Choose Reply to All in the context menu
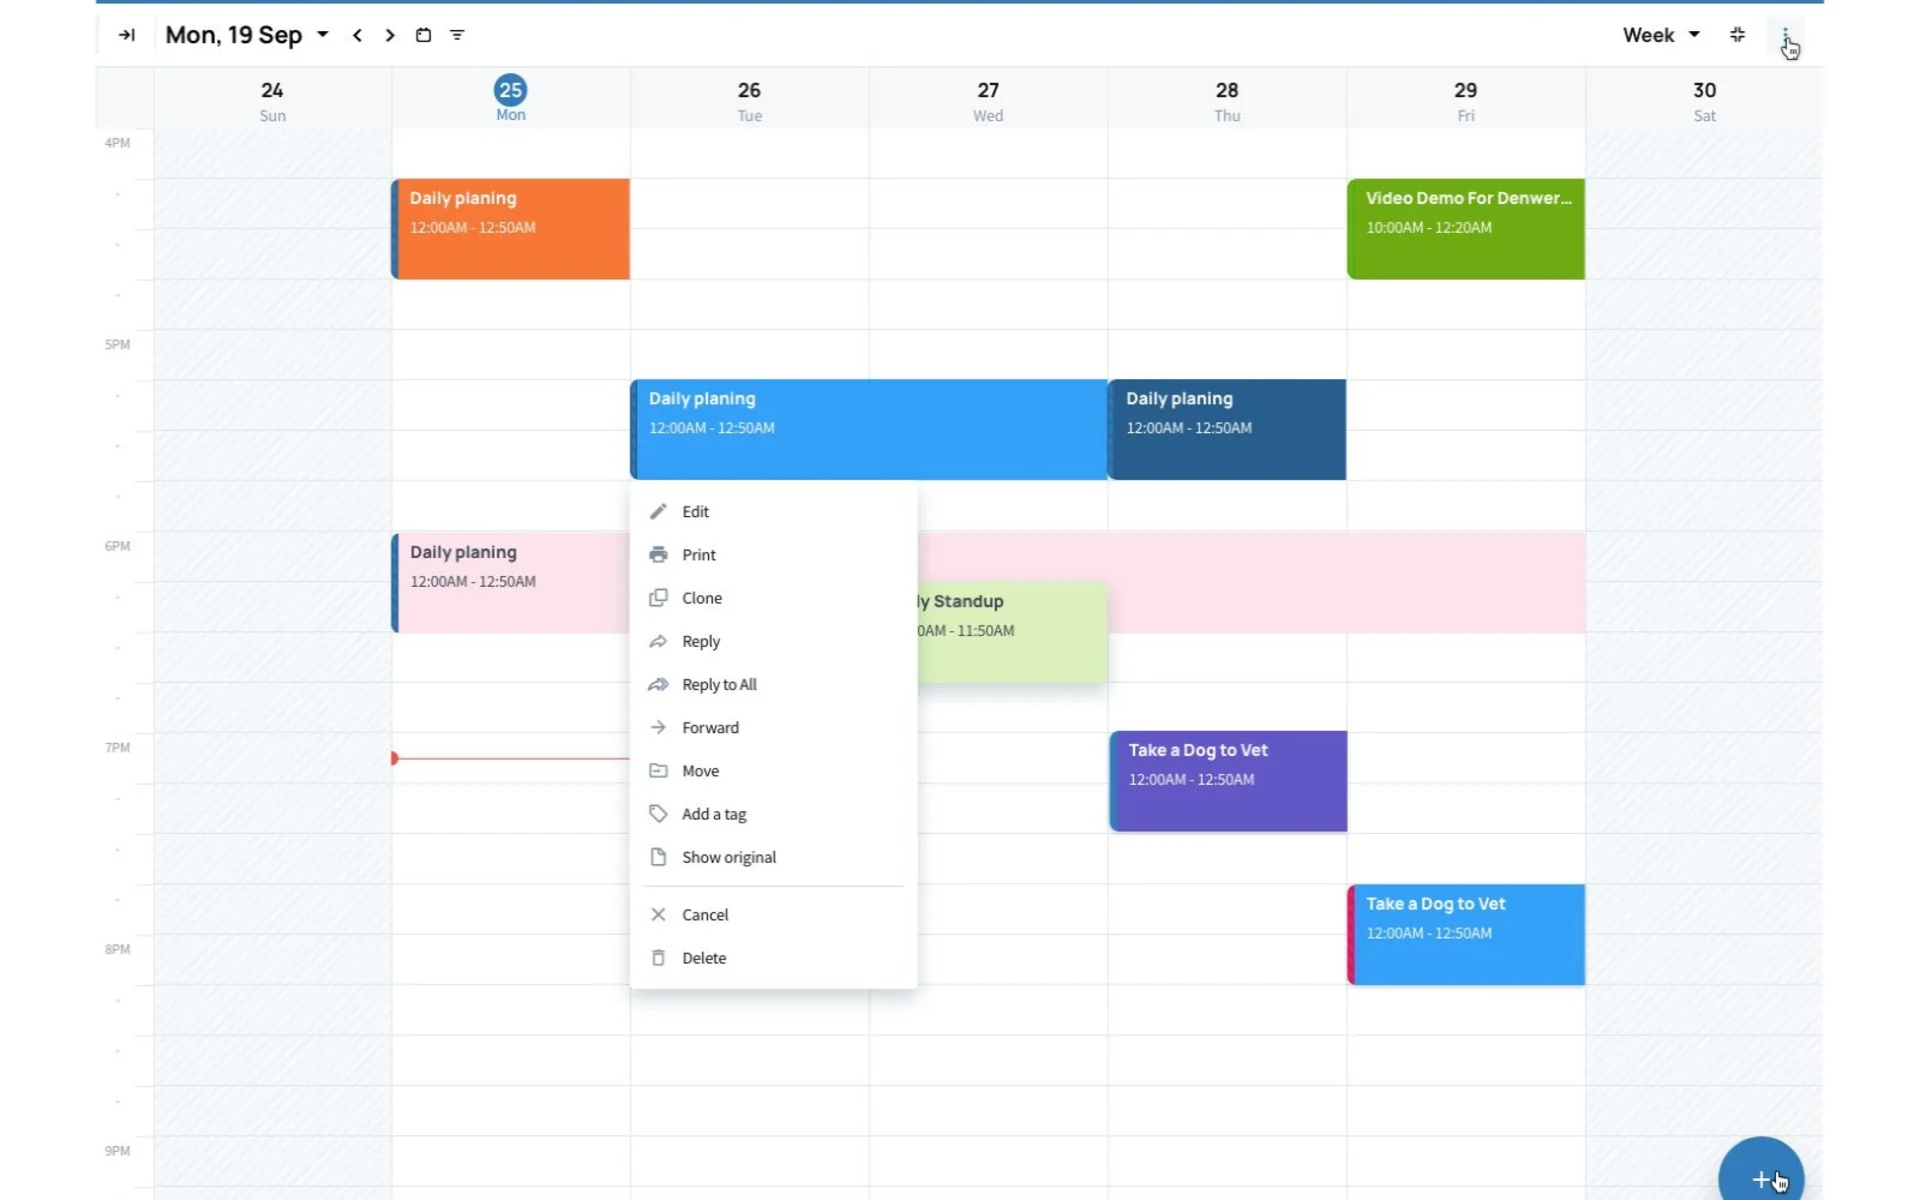Viewport: 1920px width, 1200px height. click(x=773, y=684)
